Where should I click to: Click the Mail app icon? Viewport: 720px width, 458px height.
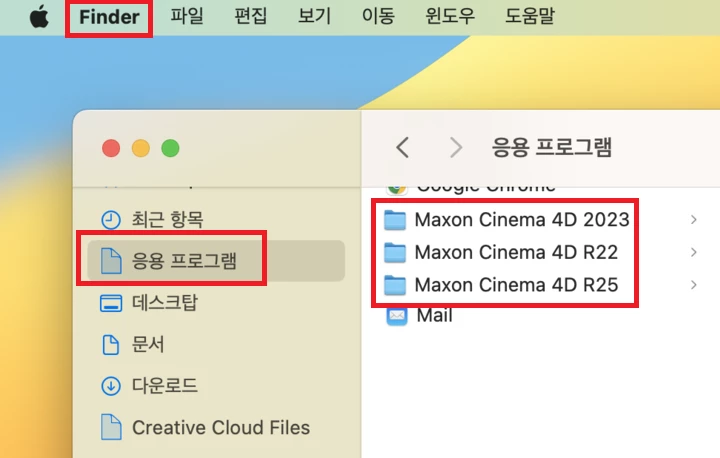(x=397, y=316)
